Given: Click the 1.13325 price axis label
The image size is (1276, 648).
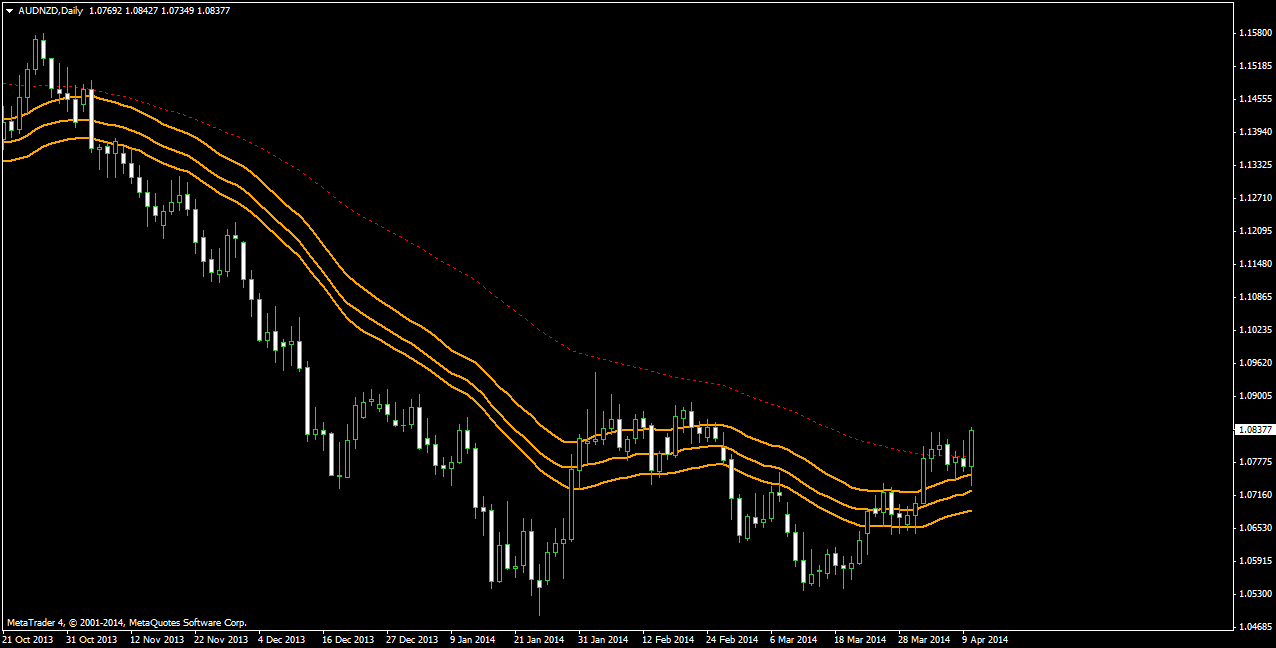Looking at the screenshot, I should [1254, 165].
